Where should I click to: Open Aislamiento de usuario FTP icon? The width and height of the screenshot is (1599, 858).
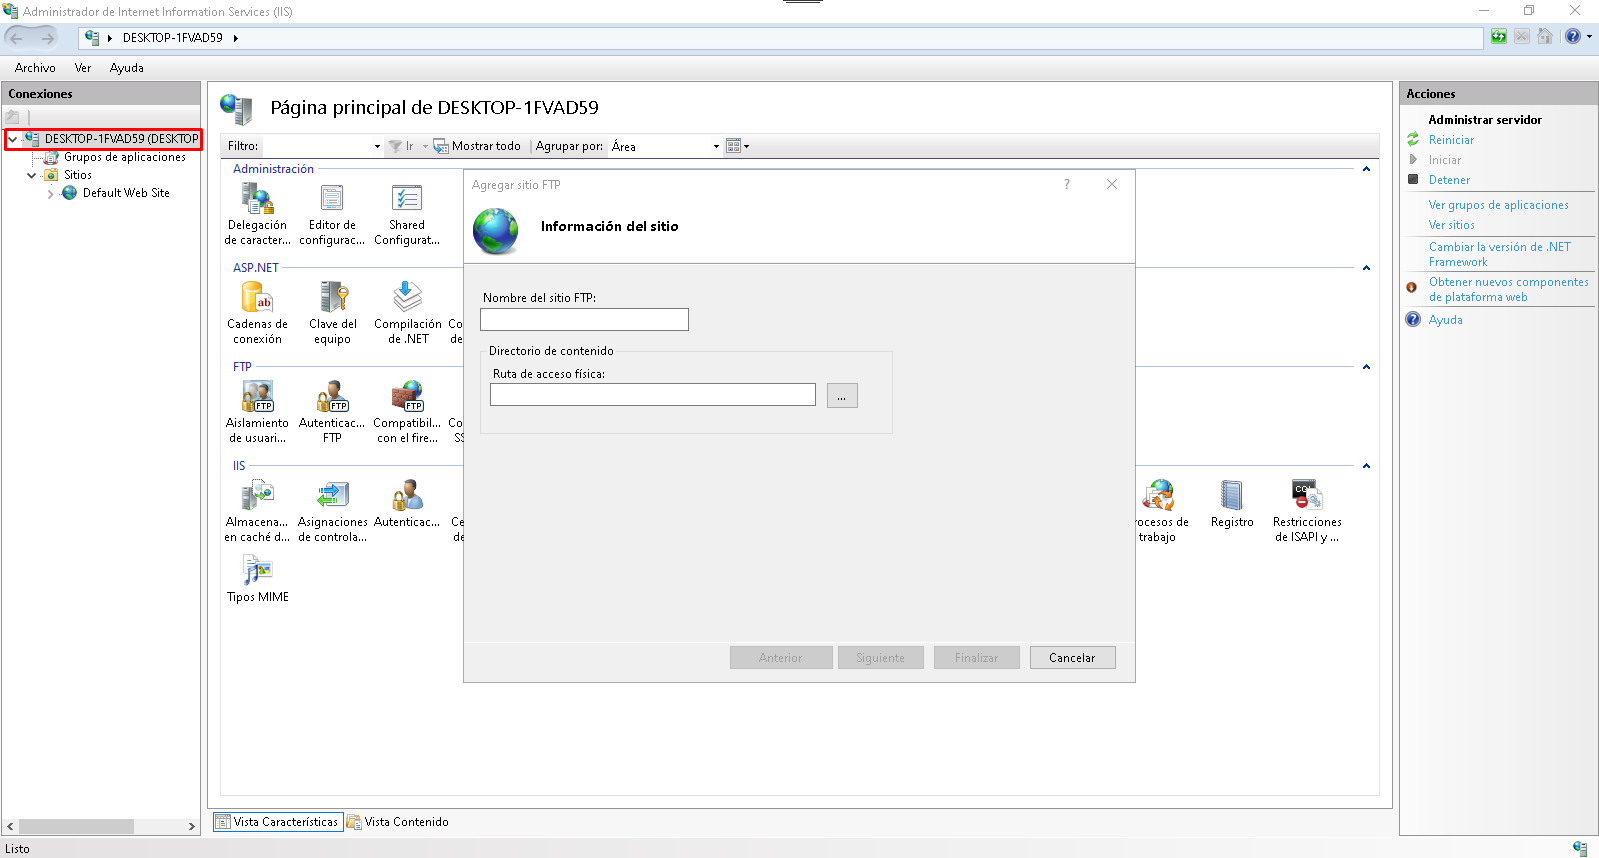pos(257,398)
